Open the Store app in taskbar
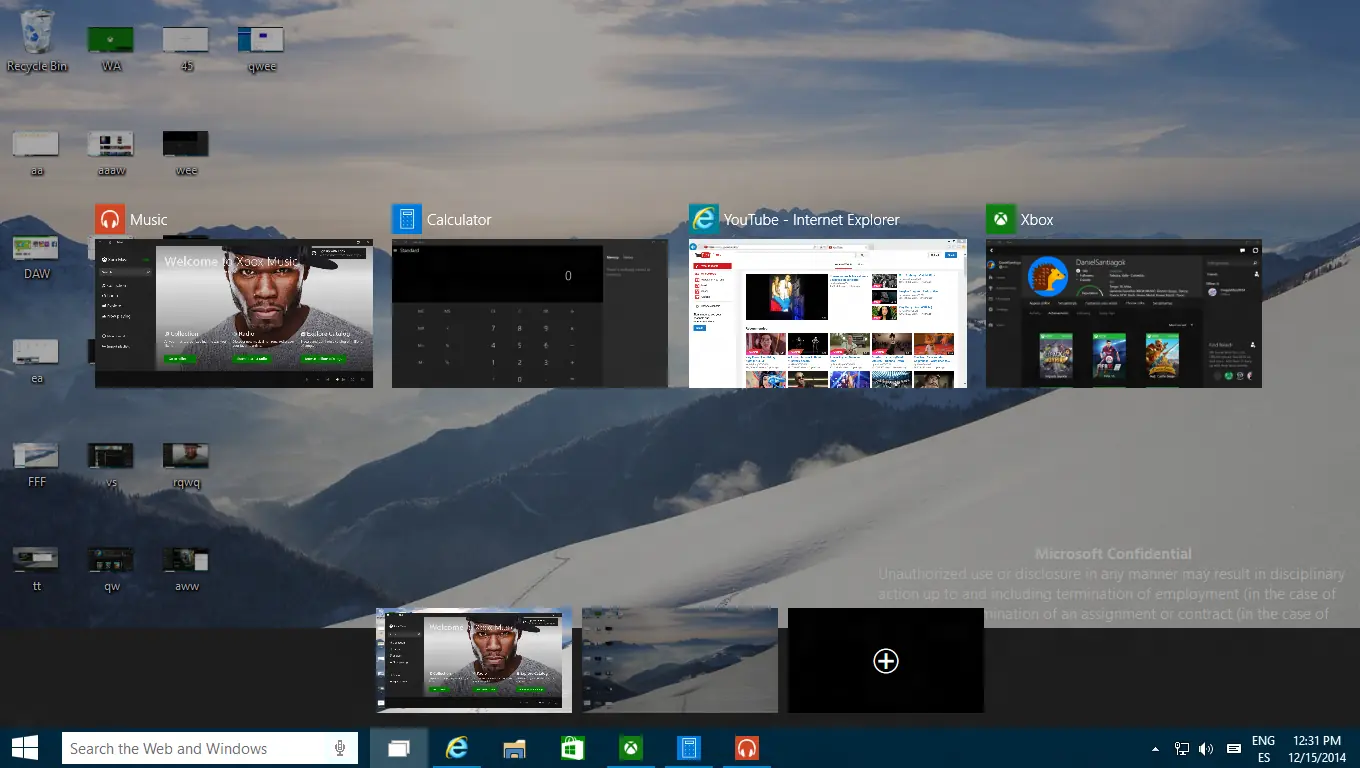 (572, 748)
